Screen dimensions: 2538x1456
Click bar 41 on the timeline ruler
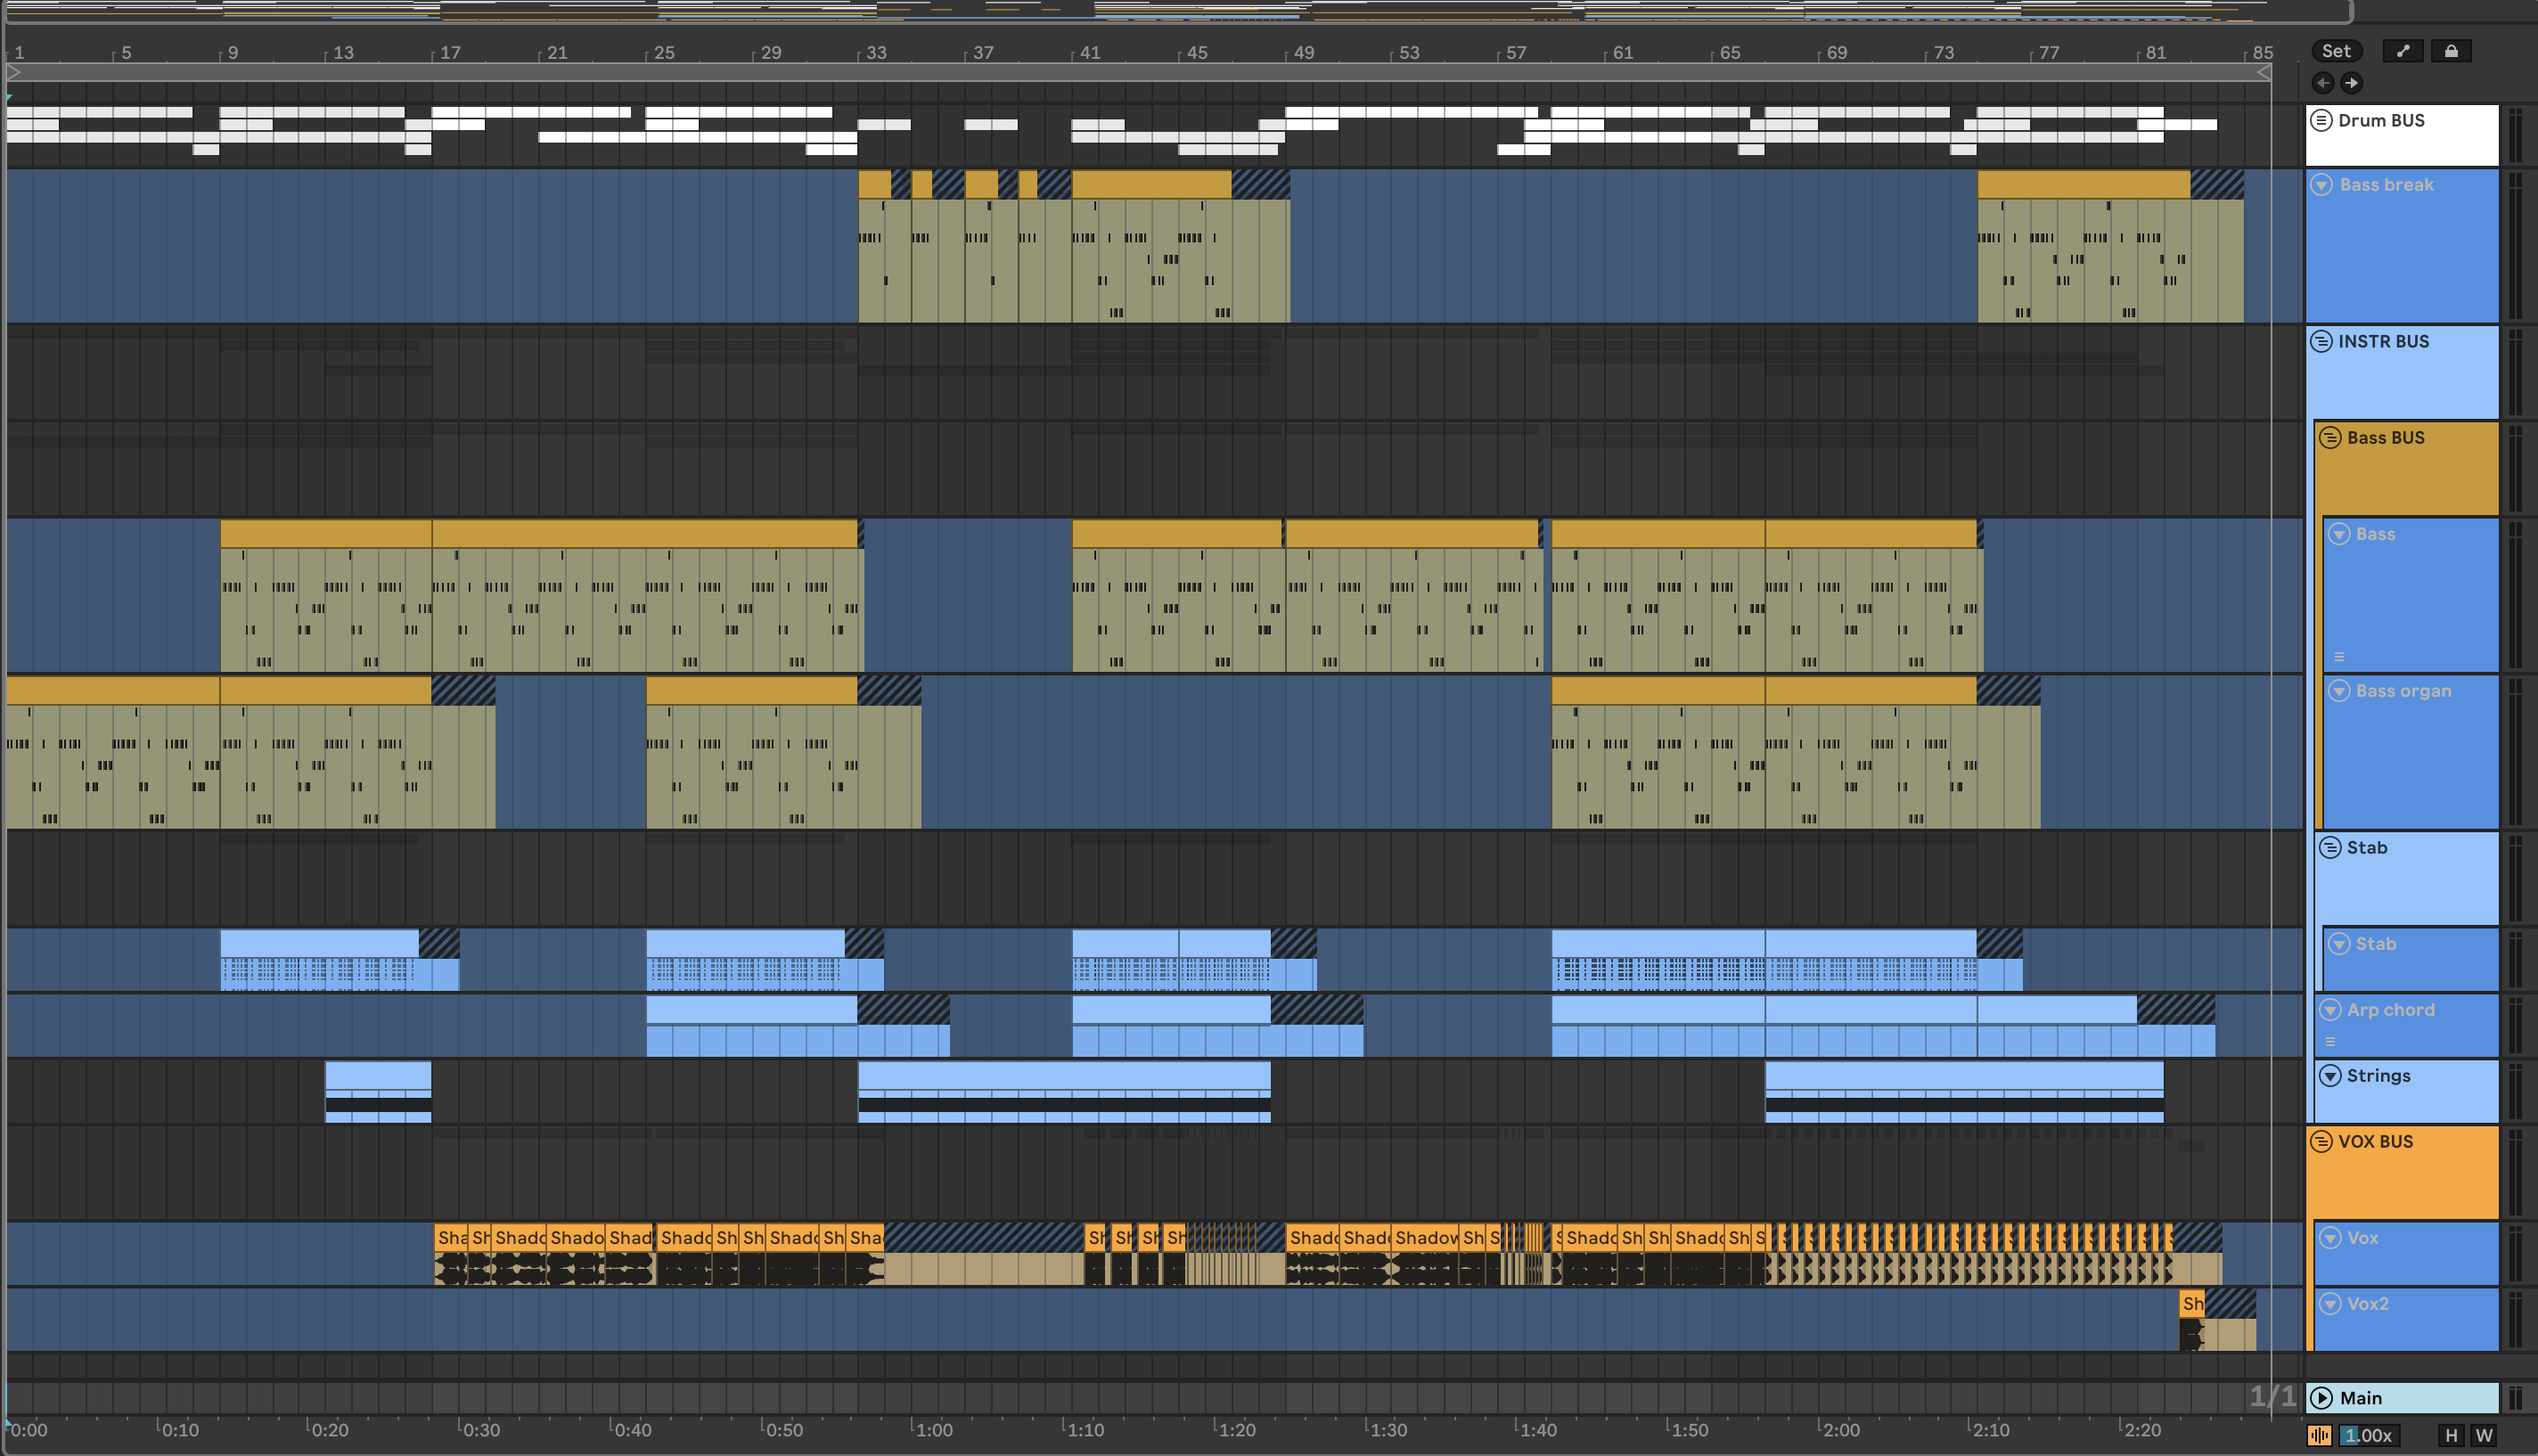coord(1088,52)
